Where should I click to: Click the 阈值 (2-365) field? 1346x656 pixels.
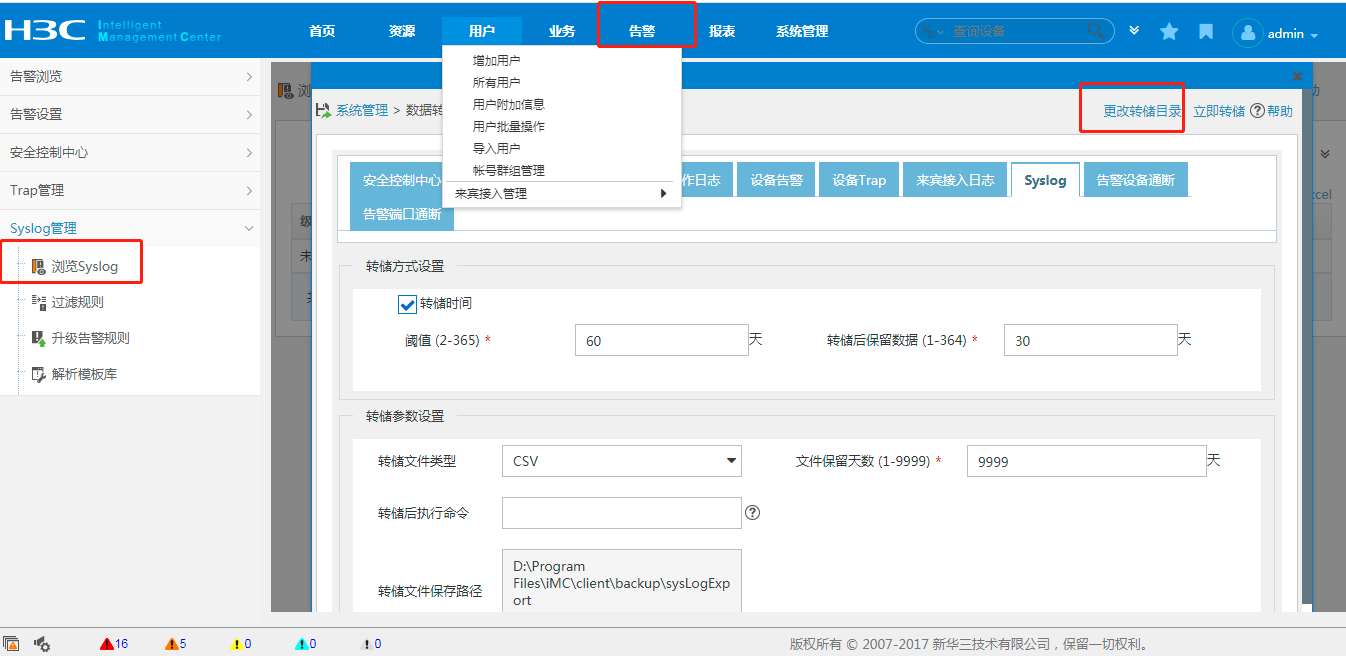662,340
